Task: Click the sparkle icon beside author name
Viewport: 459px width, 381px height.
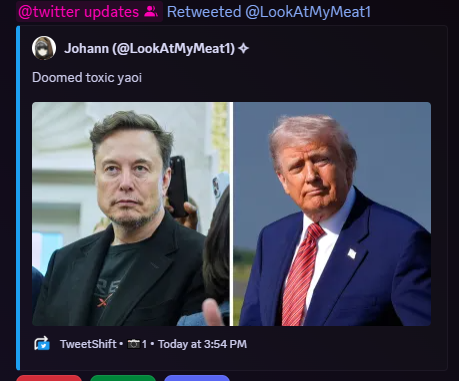Action: [x=244, y=48]
